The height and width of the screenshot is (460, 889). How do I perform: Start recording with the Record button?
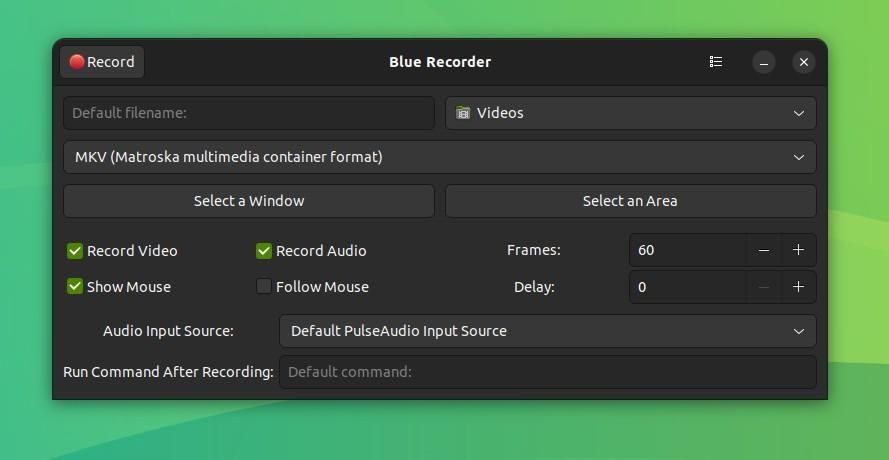click(x=102, y=62)
